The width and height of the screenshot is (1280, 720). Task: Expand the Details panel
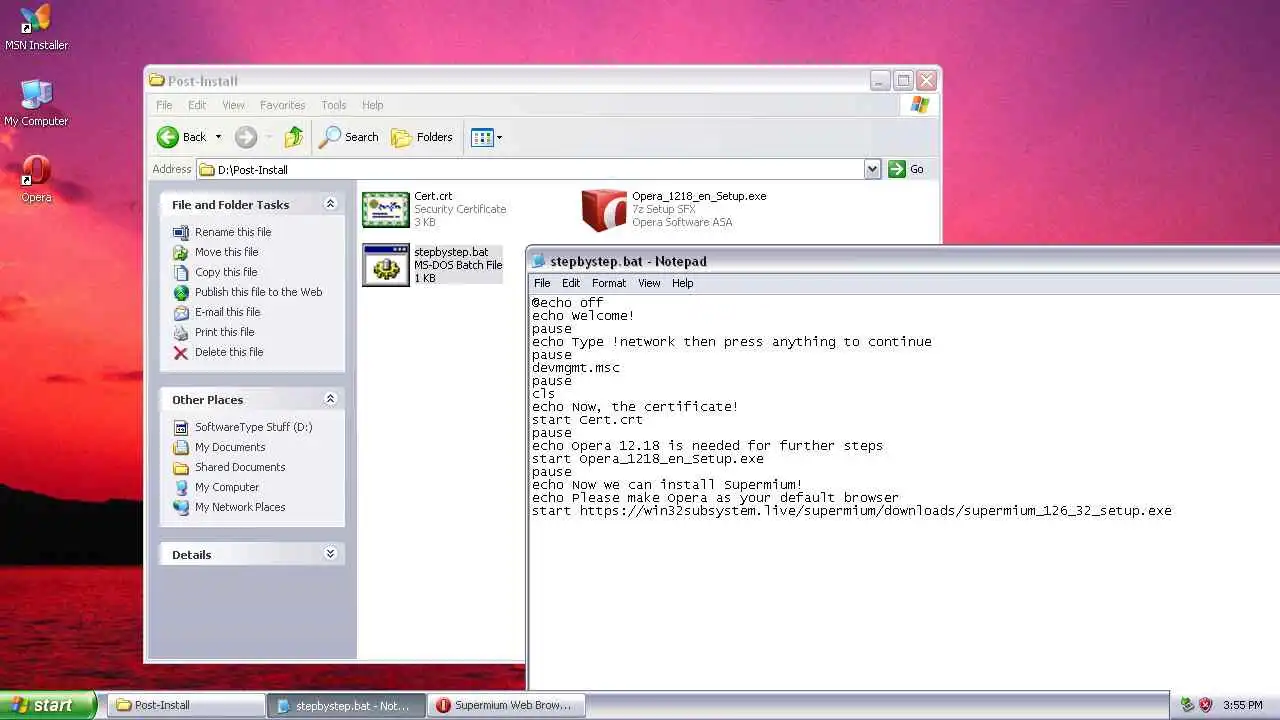click(x=330, y=554)
